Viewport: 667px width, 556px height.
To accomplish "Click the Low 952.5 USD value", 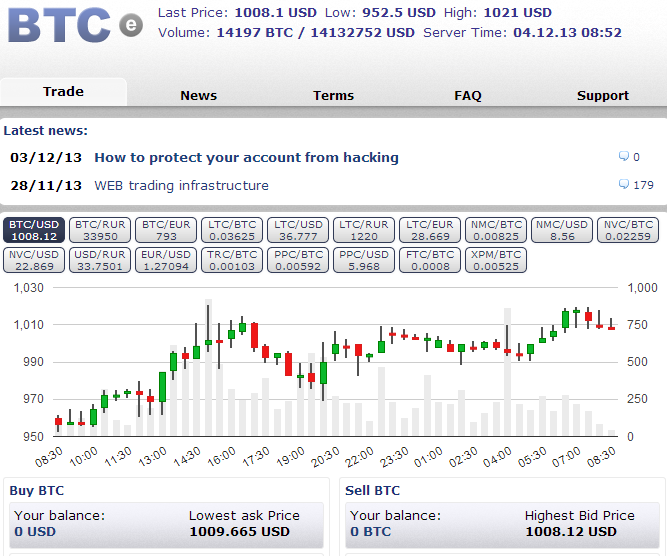I will 399,13.
